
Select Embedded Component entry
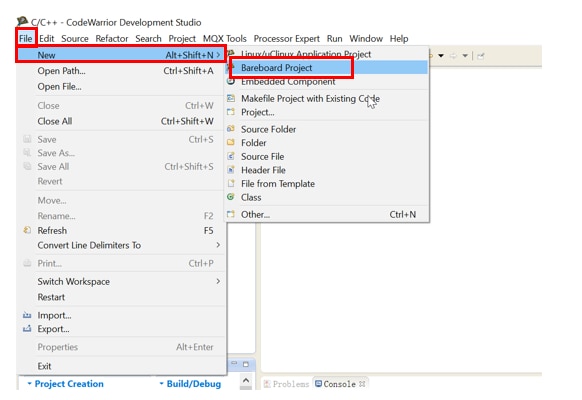327,82
